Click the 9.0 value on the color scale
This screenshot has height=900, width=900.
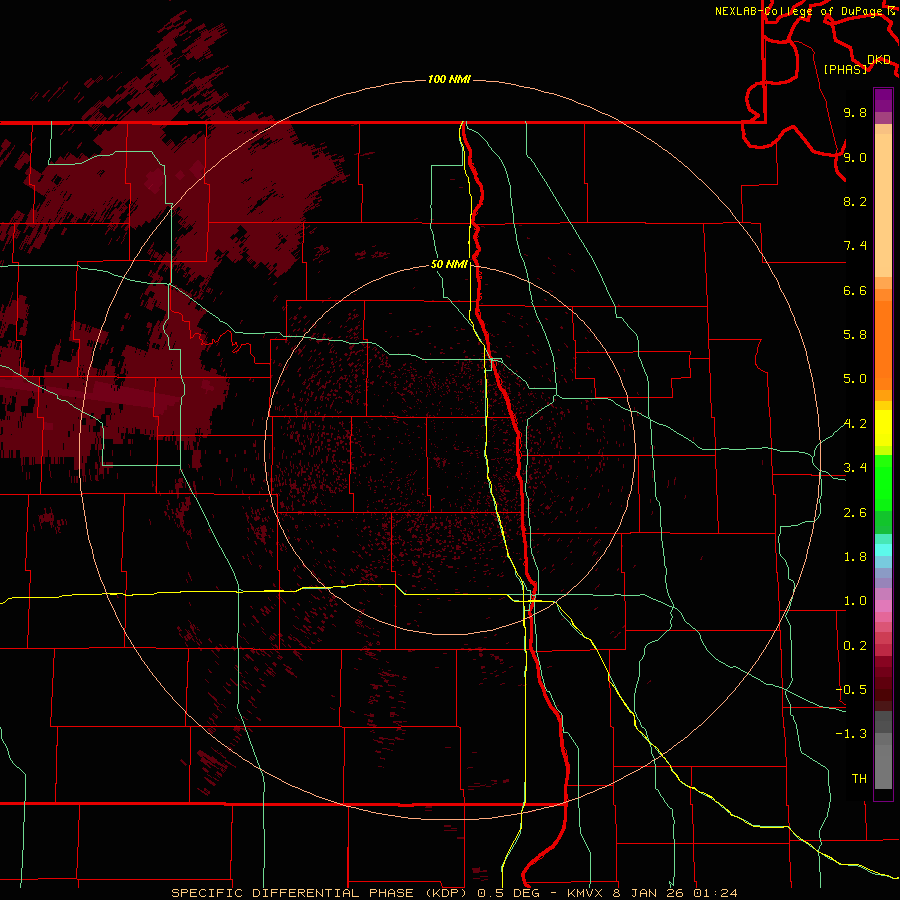pos(855,157)
